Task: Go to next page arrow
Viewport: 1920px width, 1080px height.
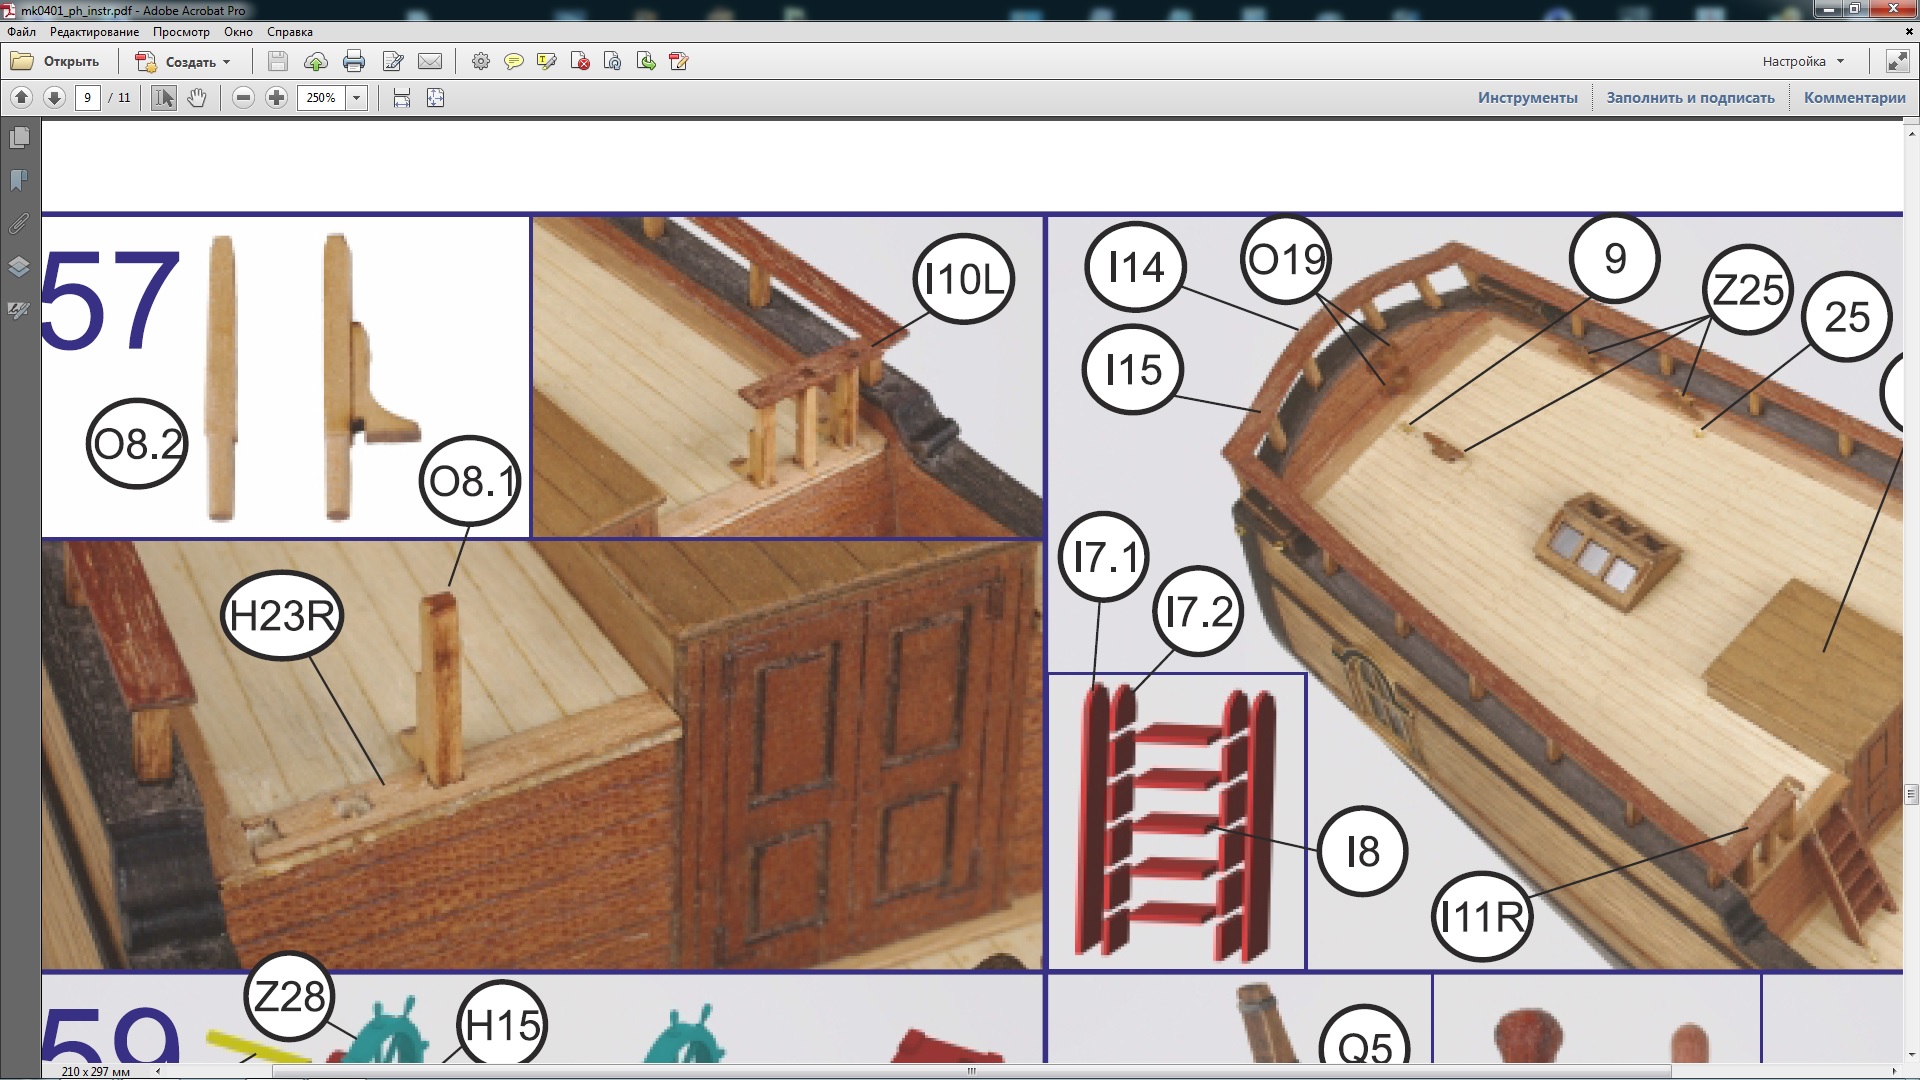Action: click(55, 97)
